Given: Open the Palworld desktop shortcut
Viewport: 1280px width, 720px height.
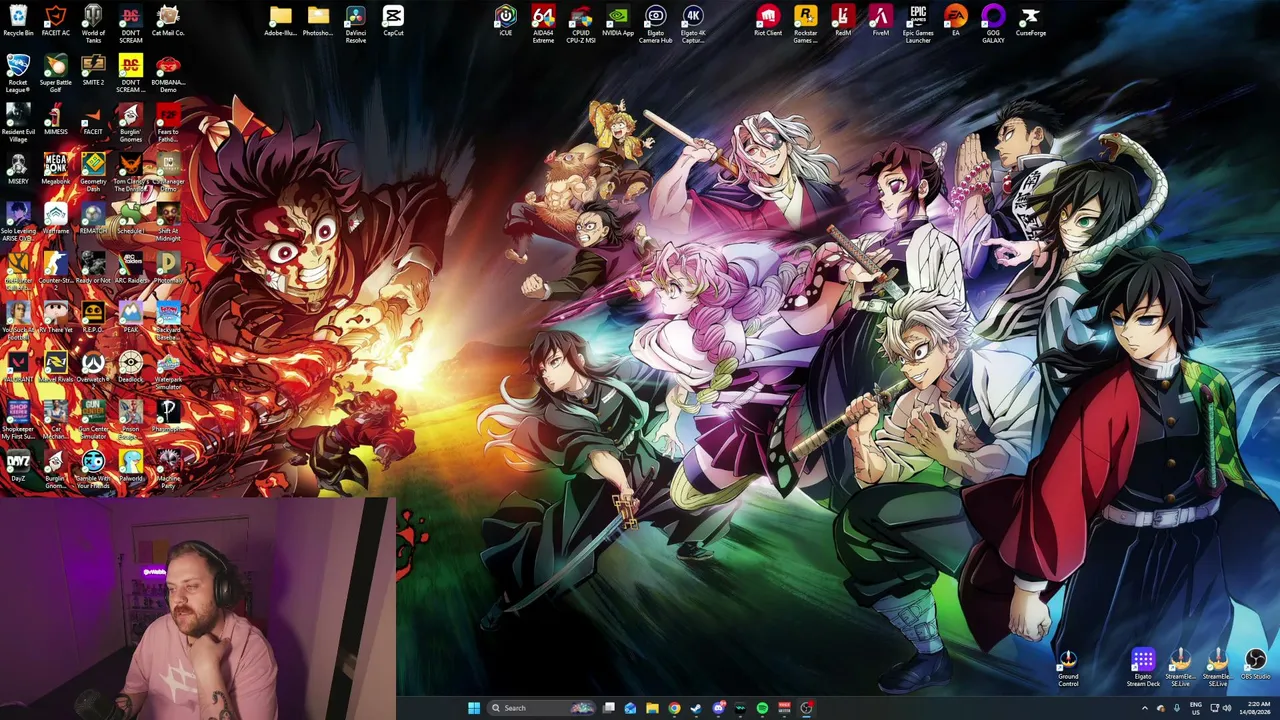Looking at the screenshot, I should tap(131, 466).
